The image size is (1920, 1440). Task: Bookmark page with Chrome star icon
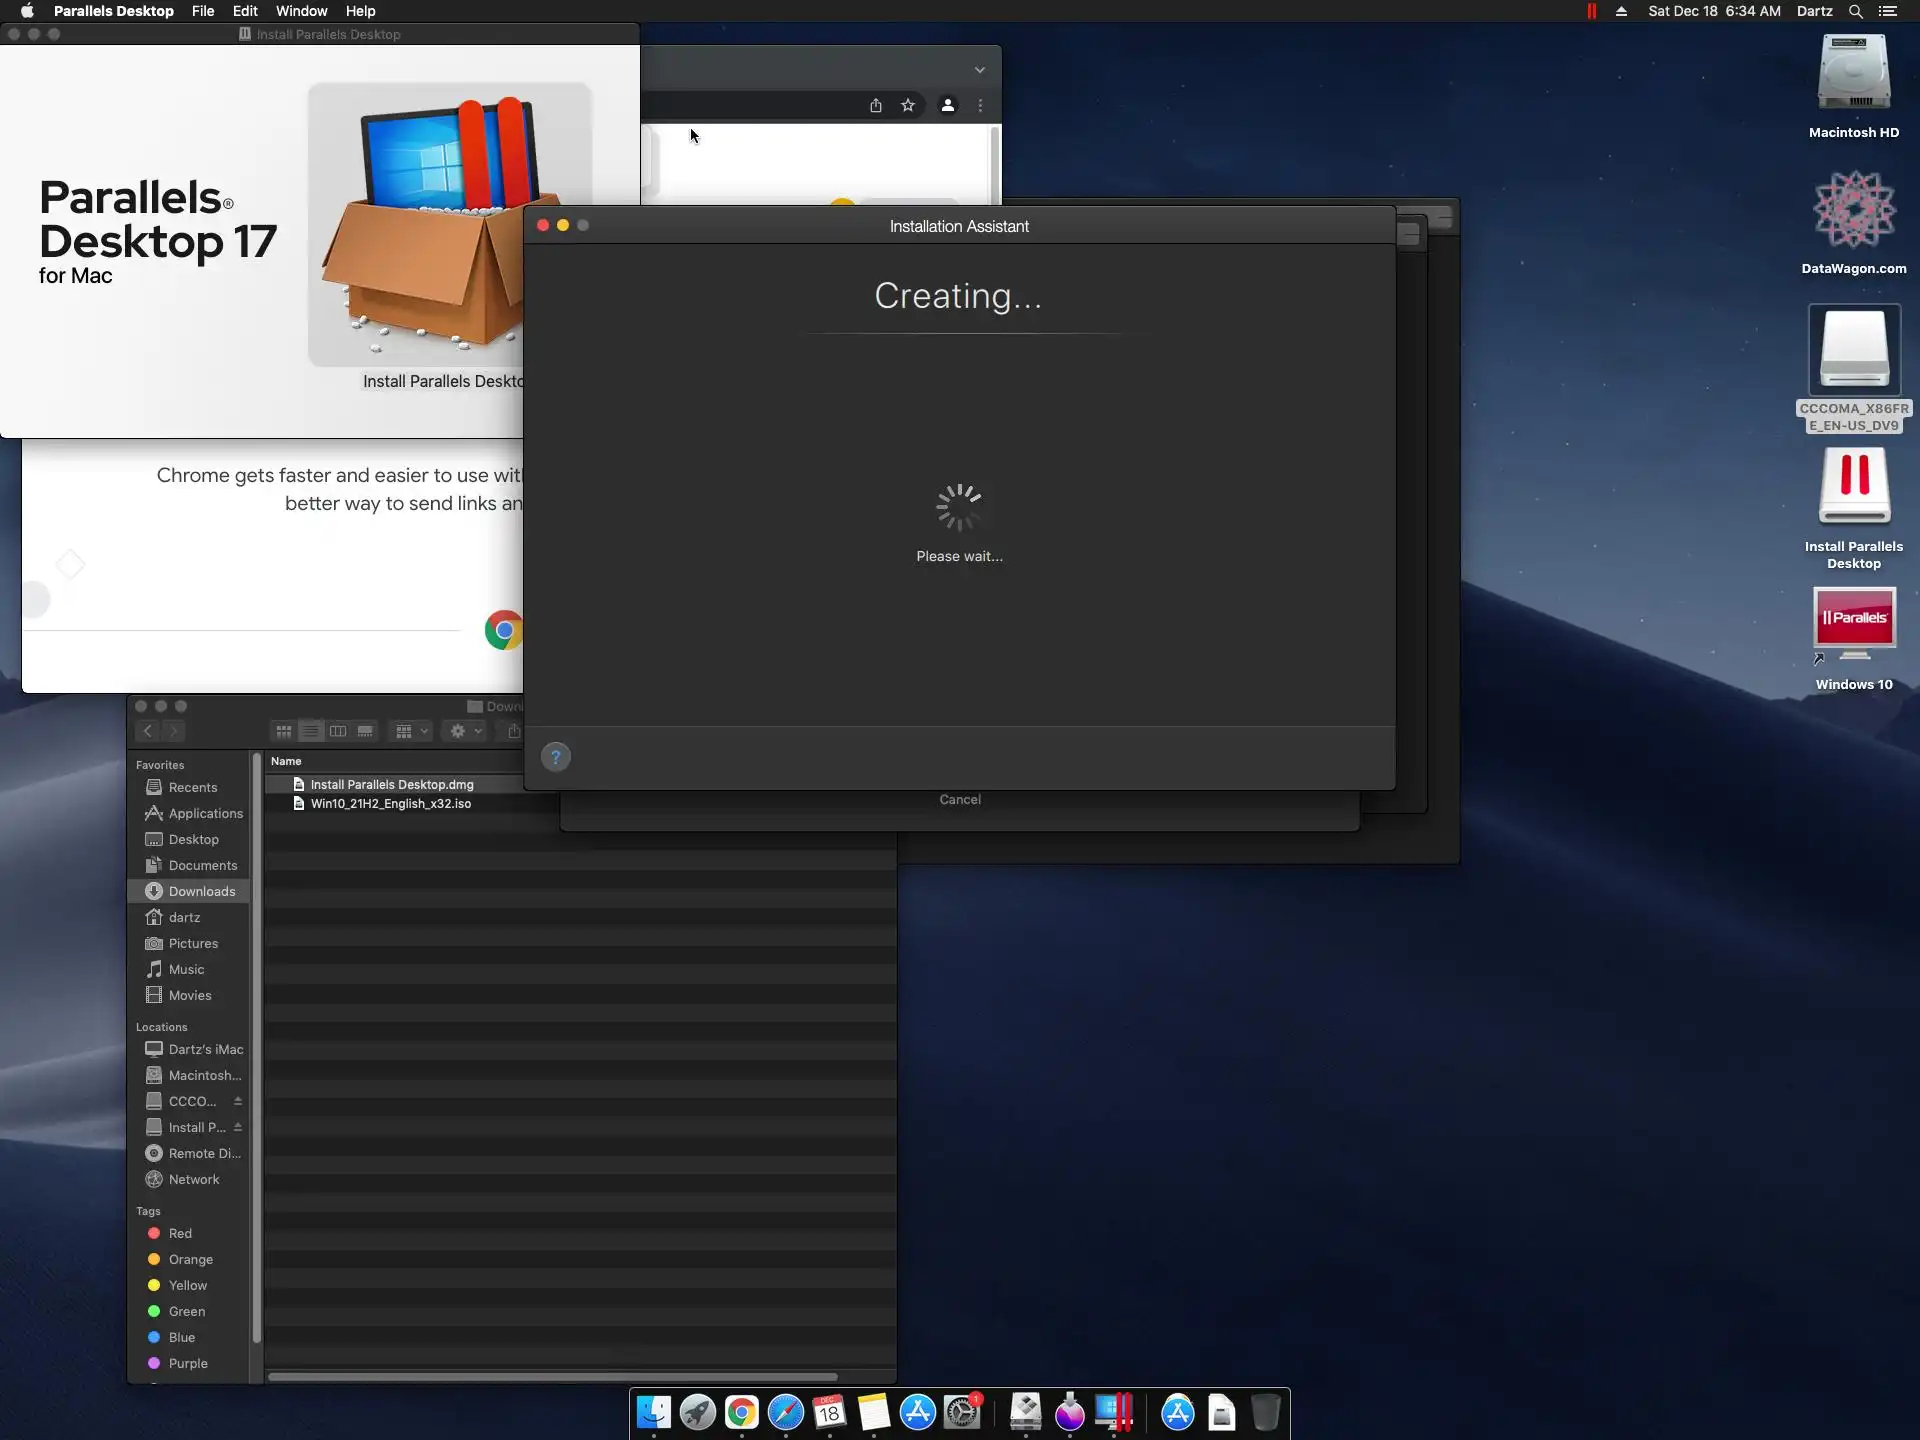point(908,105)
